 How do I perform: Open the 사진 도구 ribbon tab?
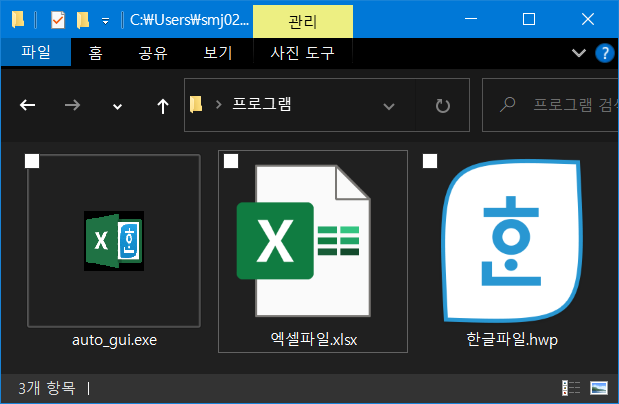302,53
